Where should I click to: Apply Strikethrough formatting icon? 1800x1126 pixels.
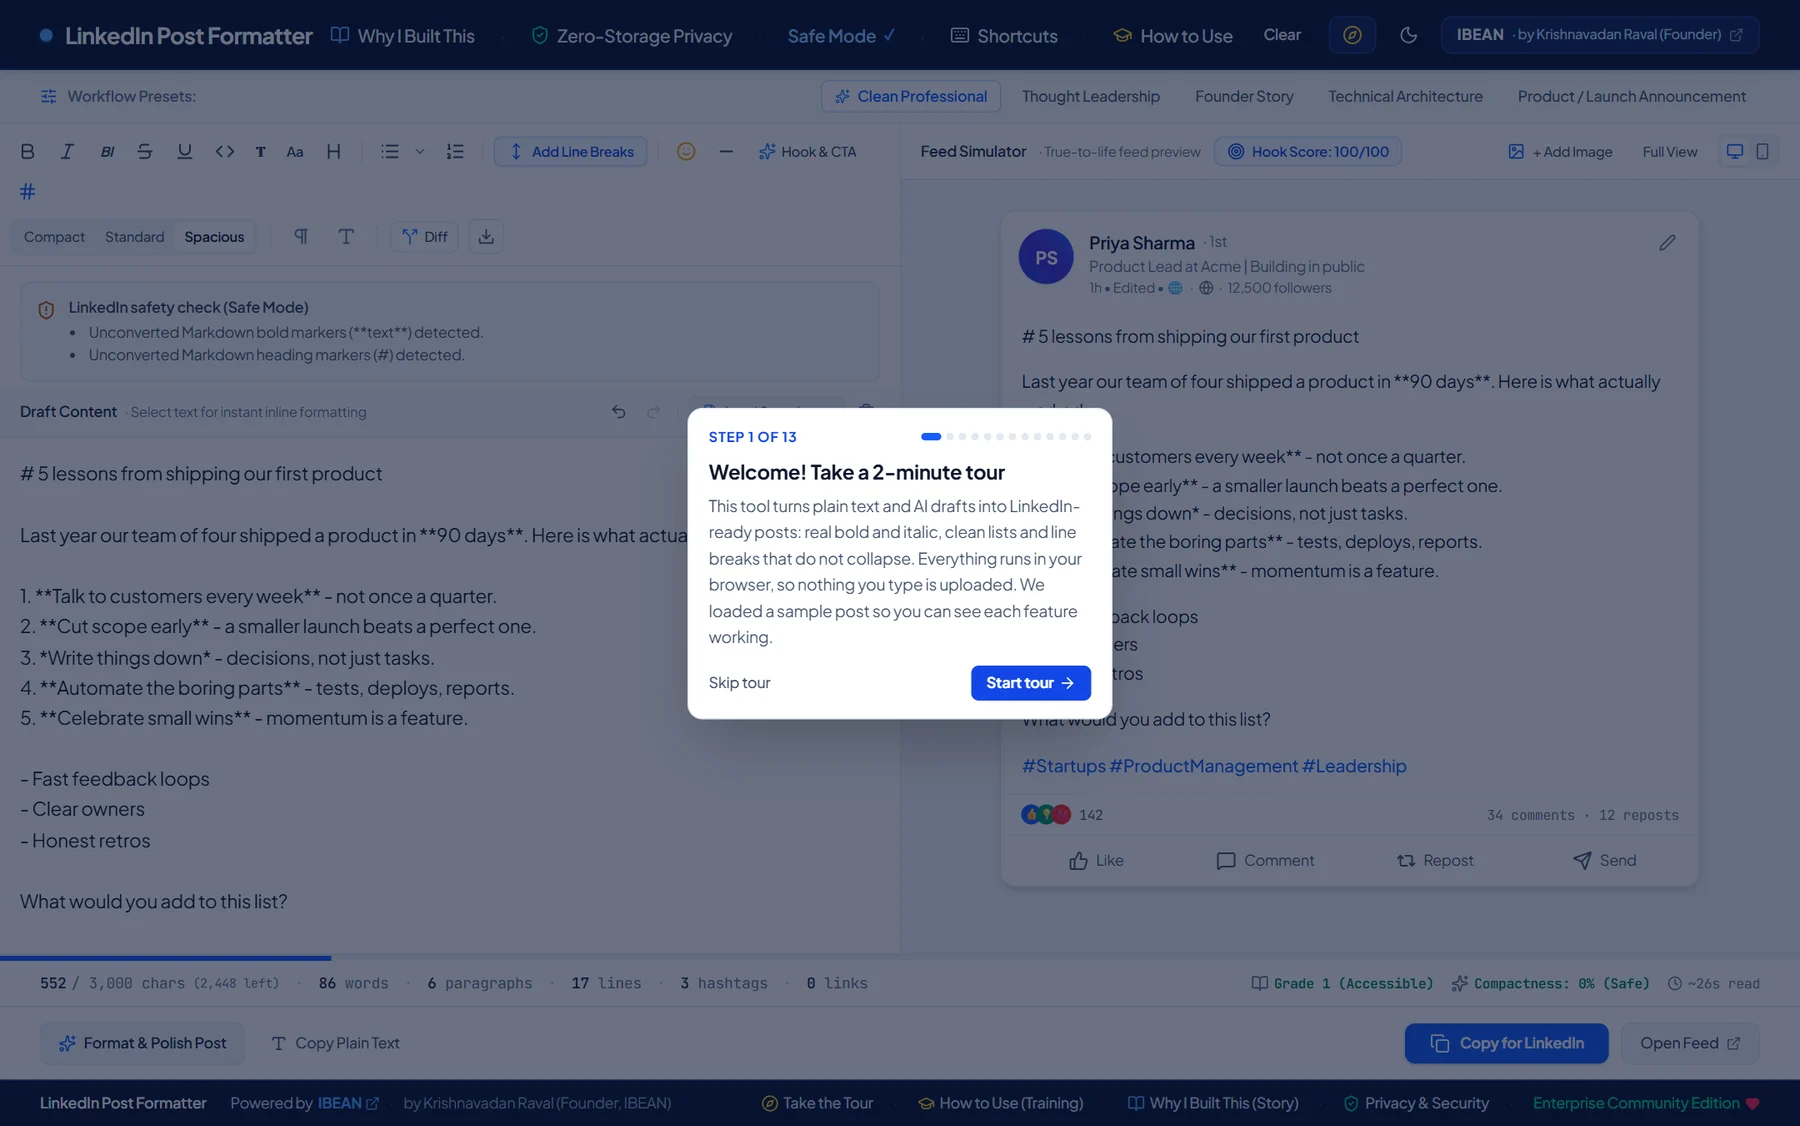pos(145,152)
